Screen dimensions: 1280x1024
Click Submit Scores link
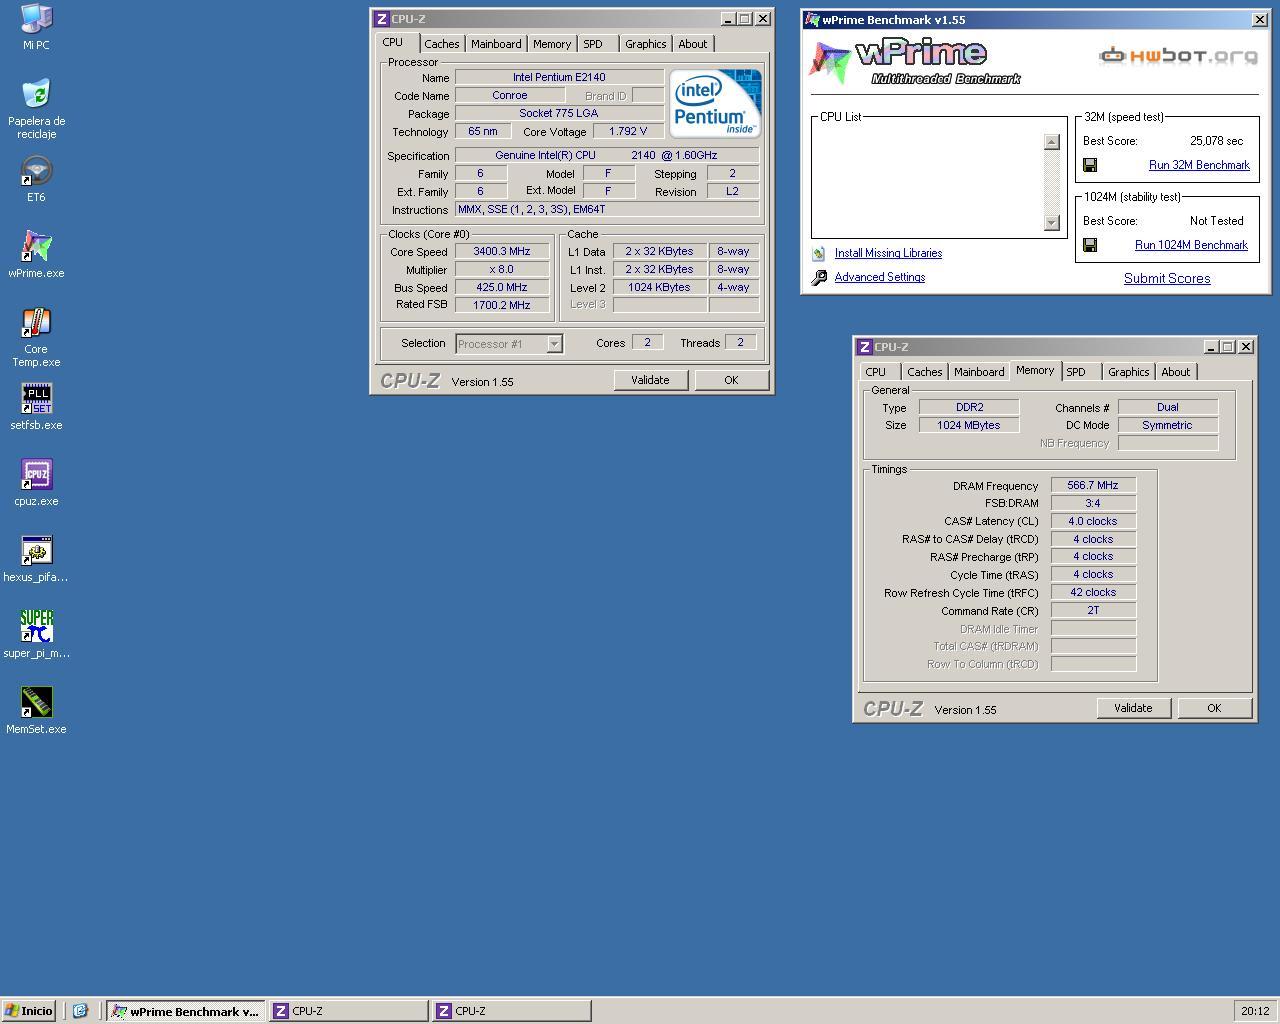(1167, 279)
